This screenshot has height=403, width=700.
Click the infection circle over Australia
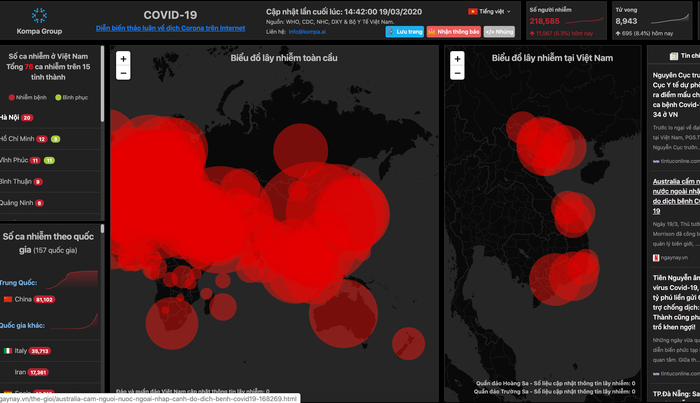[343, 313]
